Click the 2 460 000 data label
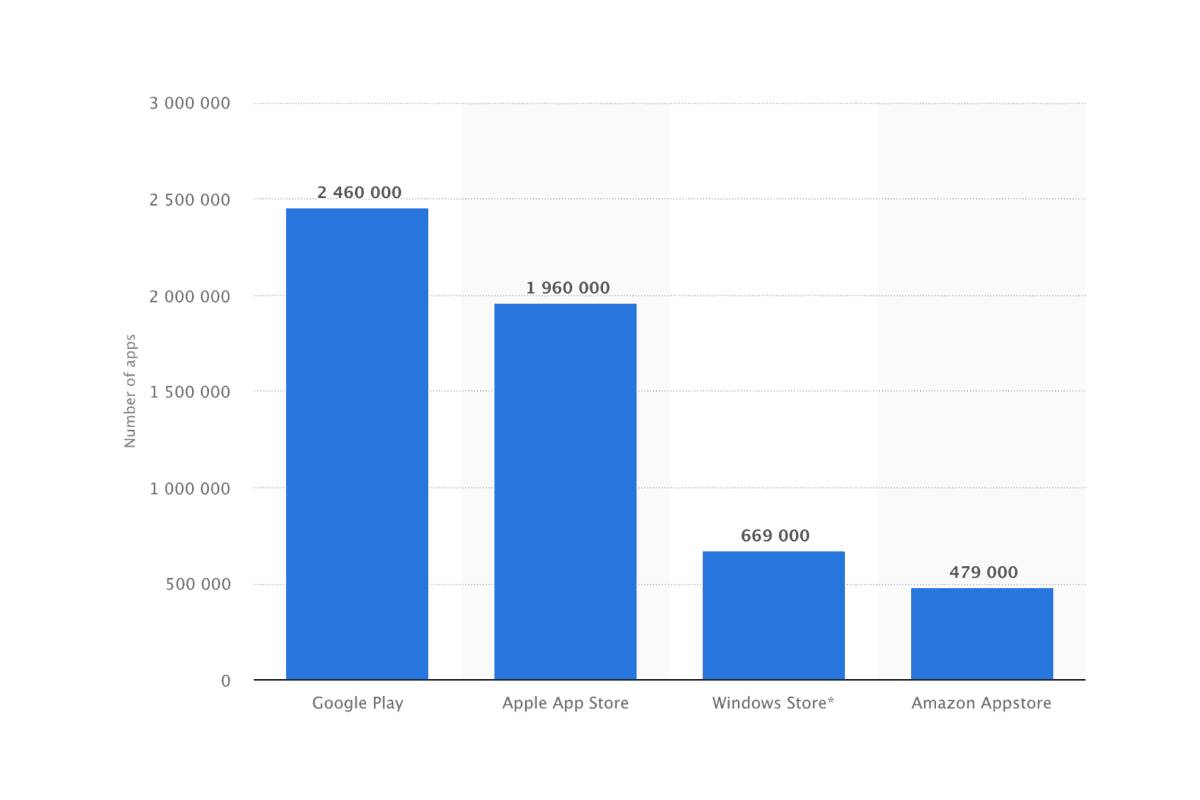Viewport: 1200px width, 800px height. click(x=359, y=192)
